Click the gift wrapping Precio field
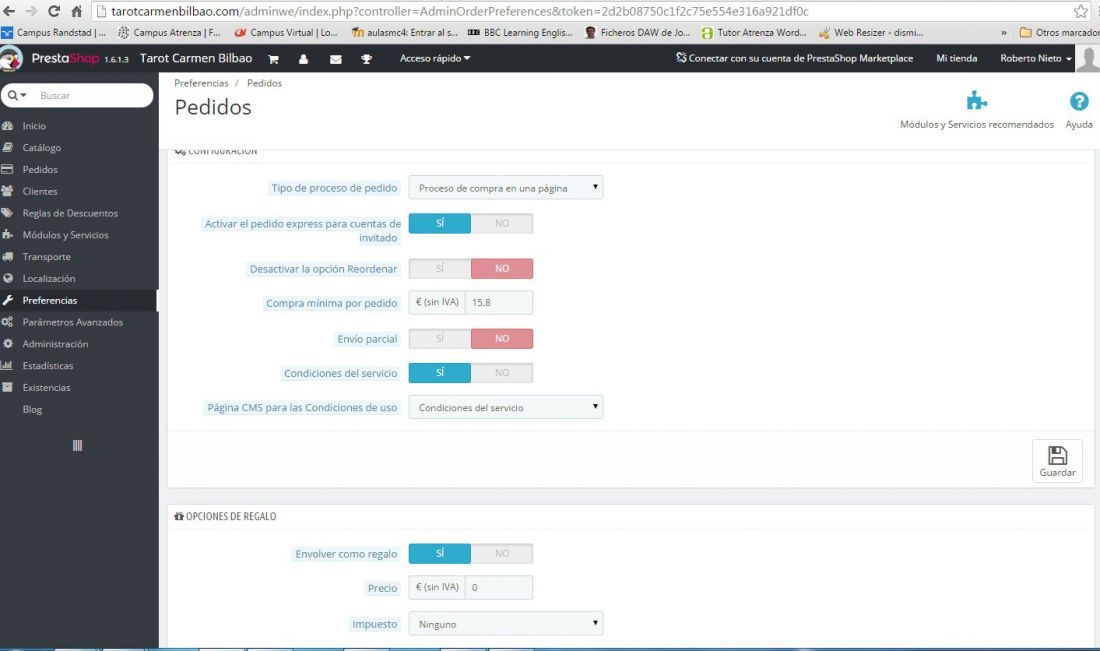The height and width of the screenshot is (651, 1100). pyautogui.click(x=499, y=587)
